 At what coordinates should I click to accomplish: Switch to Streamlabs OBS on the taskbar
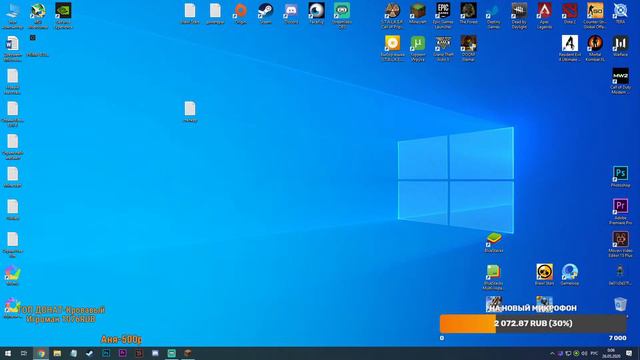(x=171, y=353)
